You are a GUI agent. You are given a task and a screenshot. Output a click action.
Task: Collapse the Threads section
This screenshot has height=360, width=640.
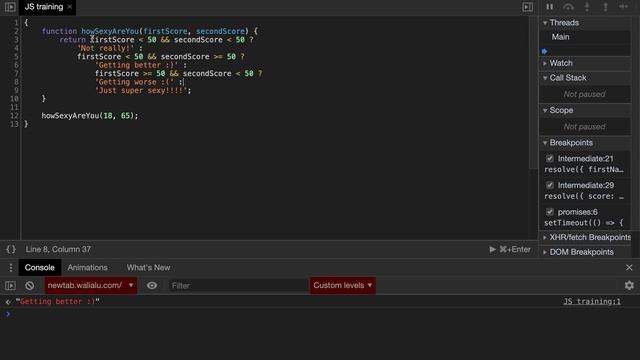pos(585,23)
